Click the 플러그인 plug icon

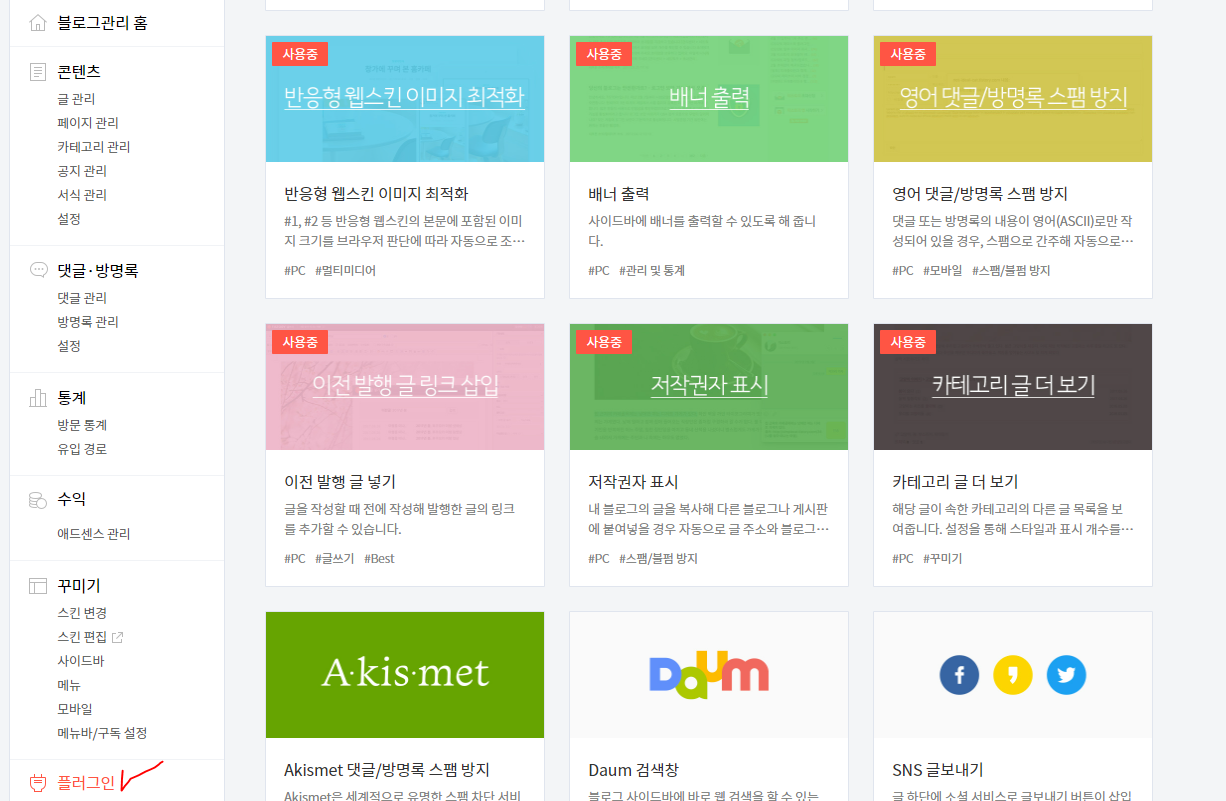[38, 783]
